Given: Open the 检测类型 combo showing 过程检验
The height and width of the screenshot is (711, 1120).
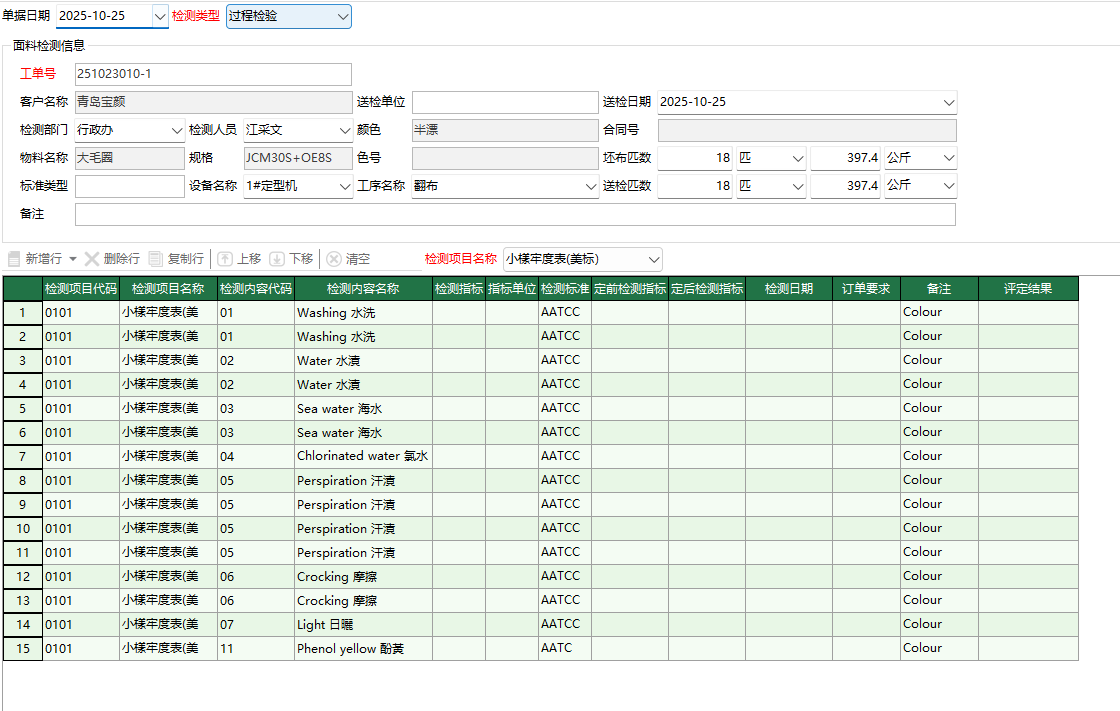Looking at the screenshot, I should 341,16.
